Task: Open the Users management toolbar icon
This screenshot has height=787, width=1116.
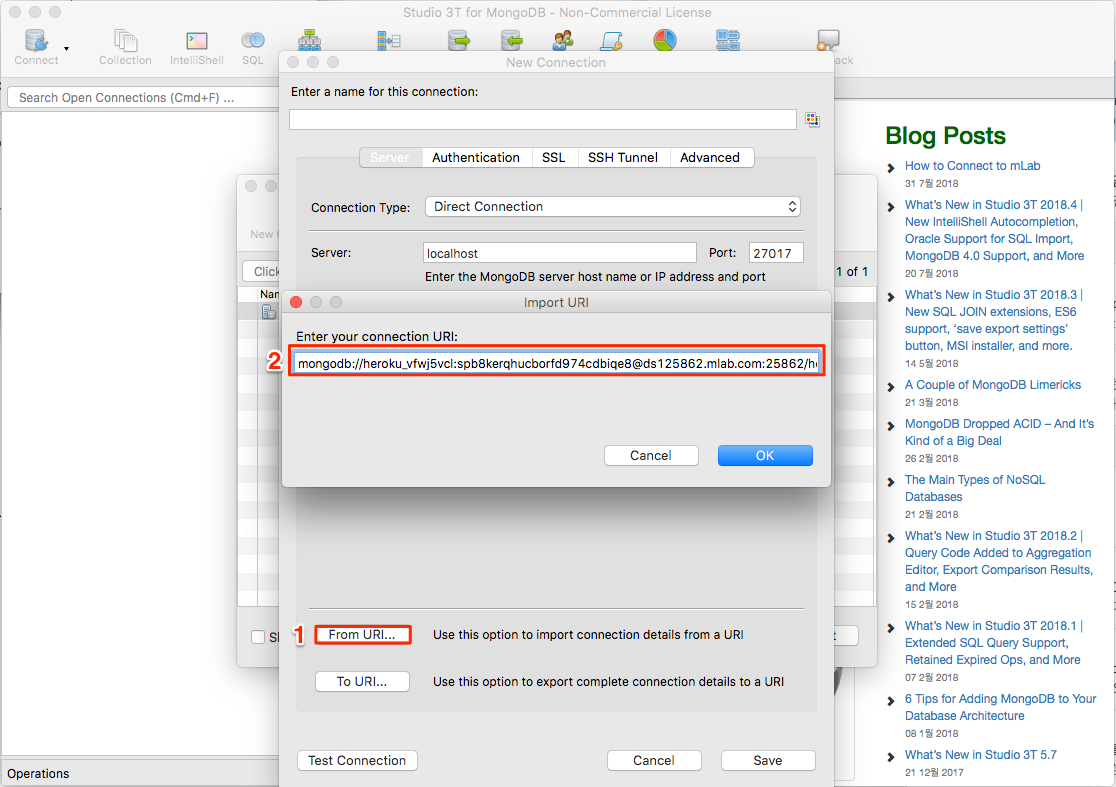Action: pyautogui.click(x=562, y=38)
